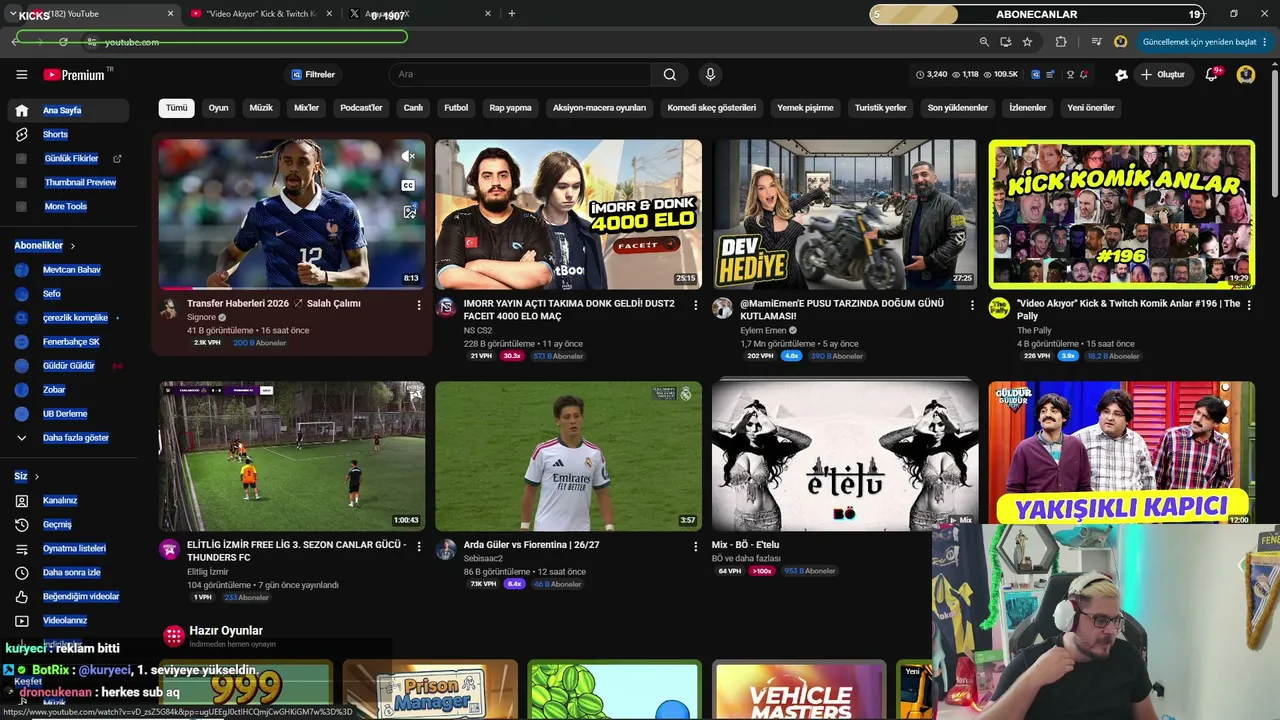Select the Futbol filter chip
Image resolution: width=1280 pixels, height=720 pixels.
pos(456,108)
